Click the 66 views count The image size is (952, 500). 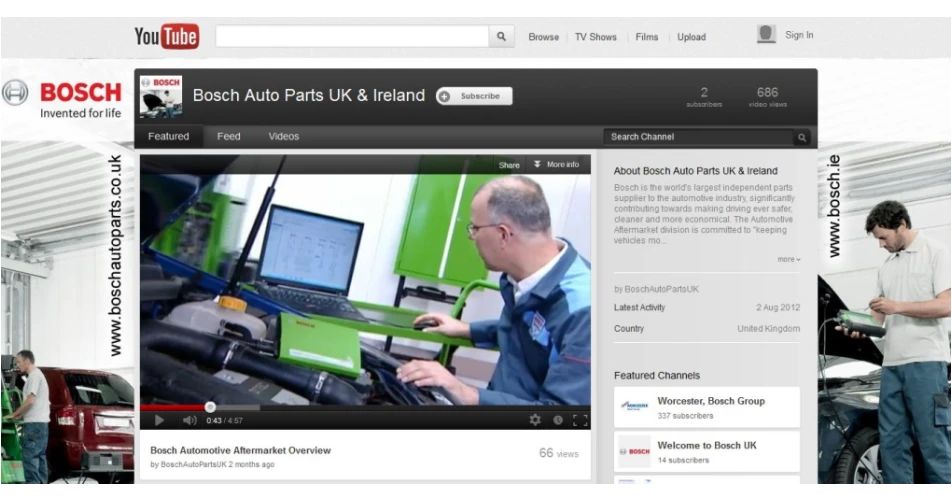click(x=559, y=453)
